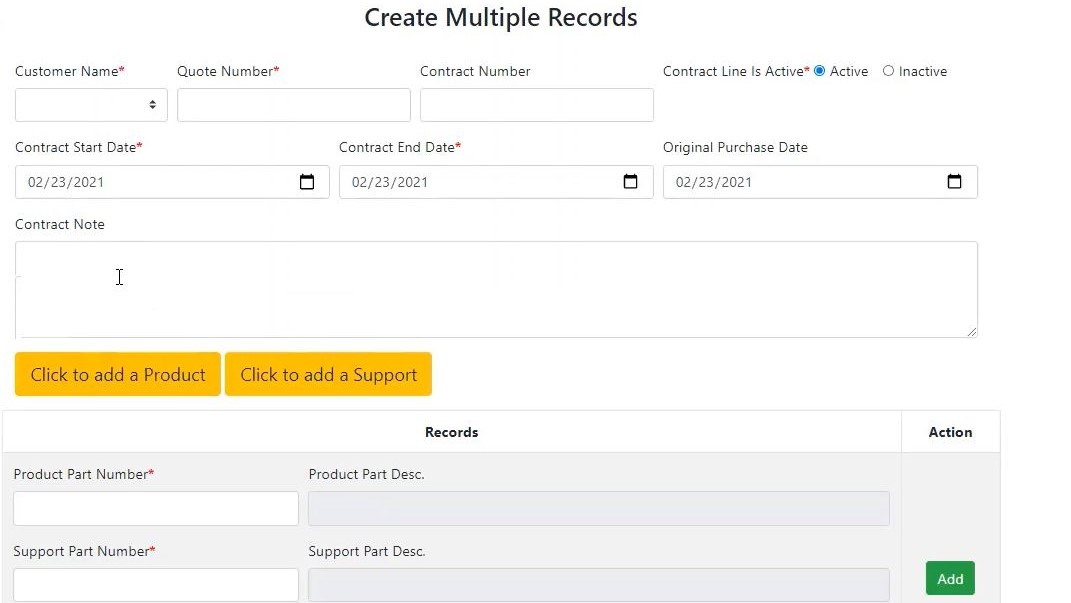
Task: Click the Contract Start Date text field
Action: pyautogui.click(x=150, y=182)
